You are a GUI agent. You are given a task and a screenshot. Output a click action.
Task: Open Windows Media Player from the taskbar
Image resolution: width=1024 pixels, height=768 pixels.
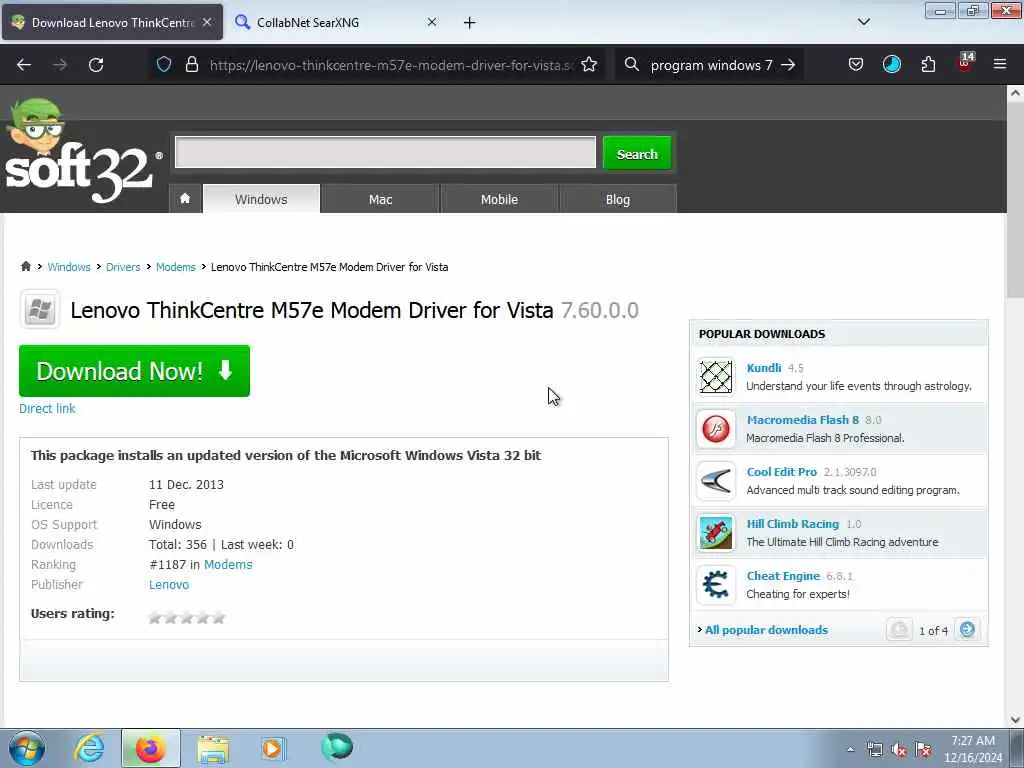point(273,748)
